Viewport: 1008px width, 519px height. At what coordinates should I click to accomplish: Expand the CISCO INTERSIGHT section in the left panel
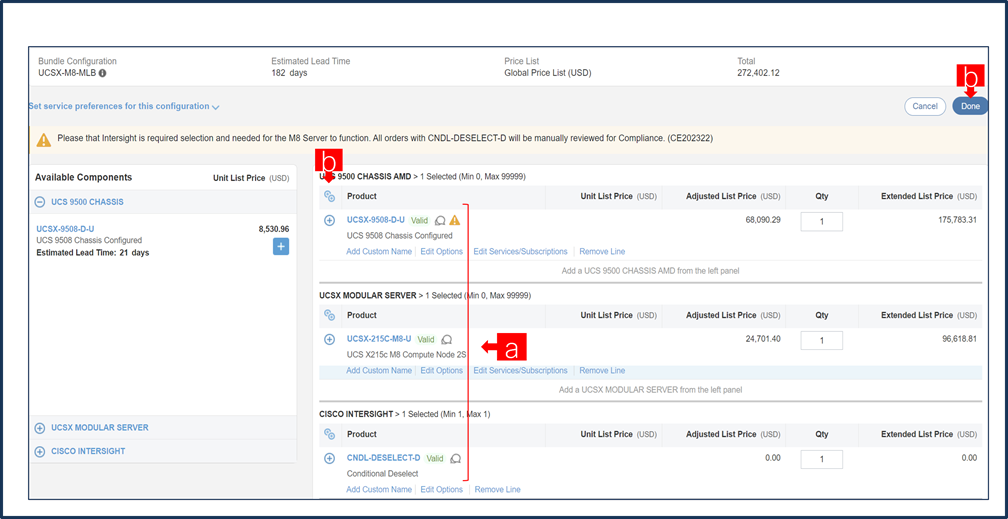coord(40,451)
